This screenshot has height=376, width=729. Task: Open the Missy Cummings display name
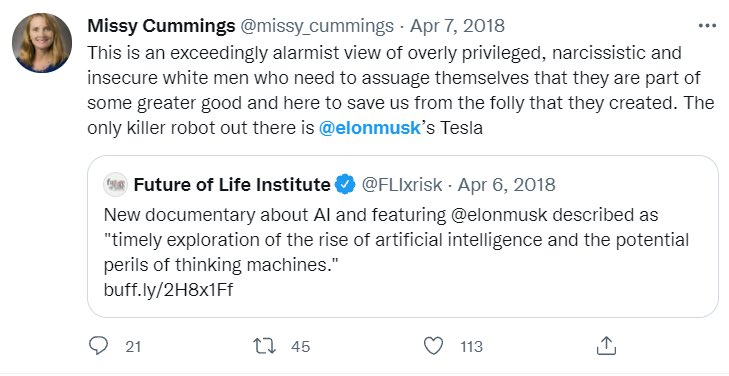pos(161,26)
